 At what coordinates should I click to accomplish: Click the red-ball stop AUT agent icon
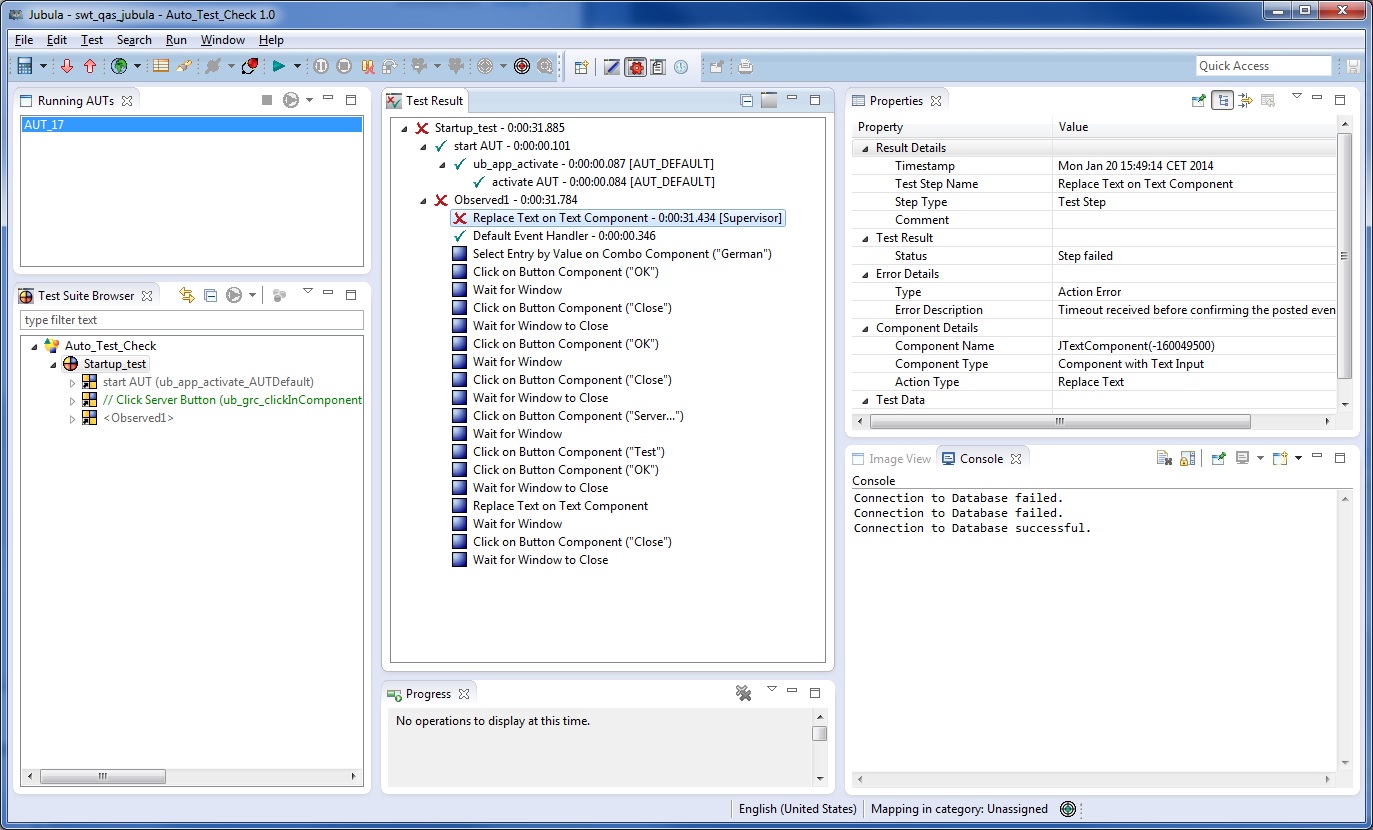[250, 66]
